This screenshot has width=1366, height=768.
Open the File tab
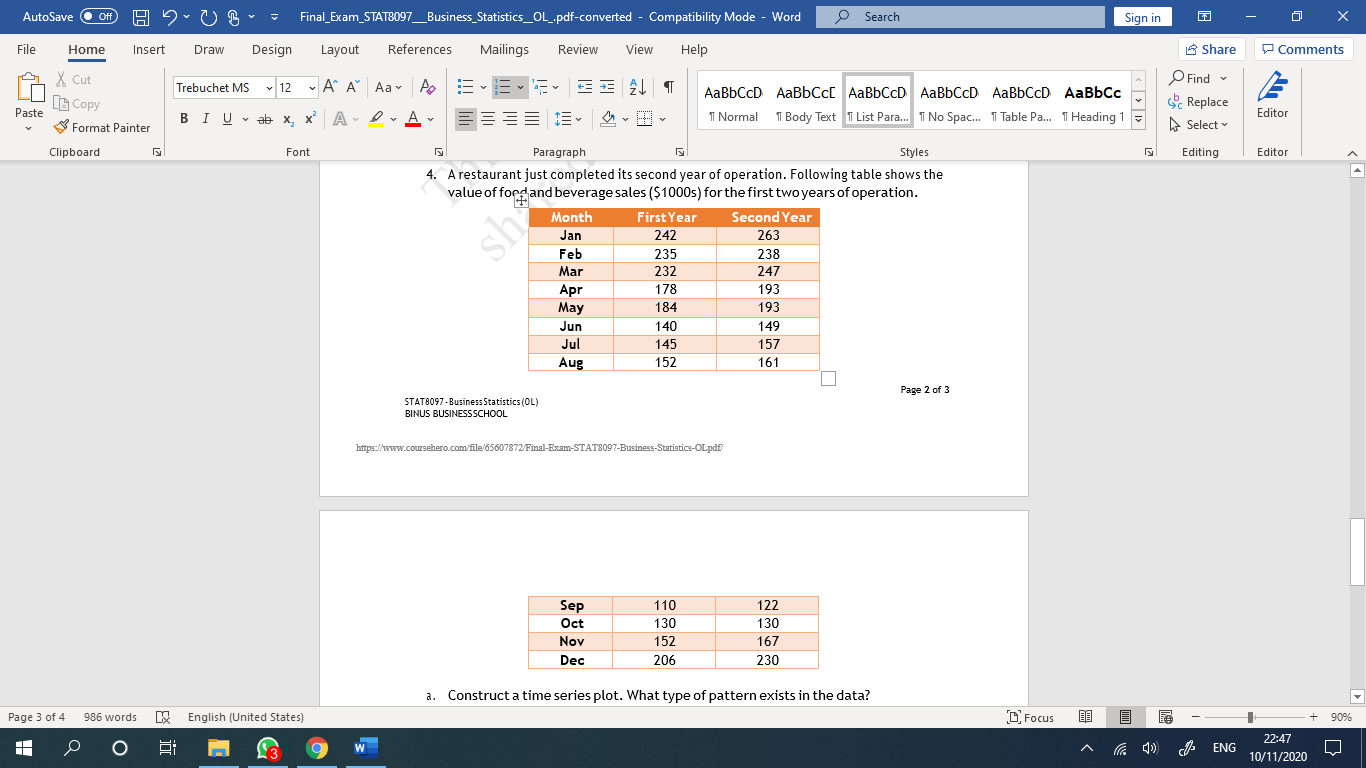(x=26, y=49)
